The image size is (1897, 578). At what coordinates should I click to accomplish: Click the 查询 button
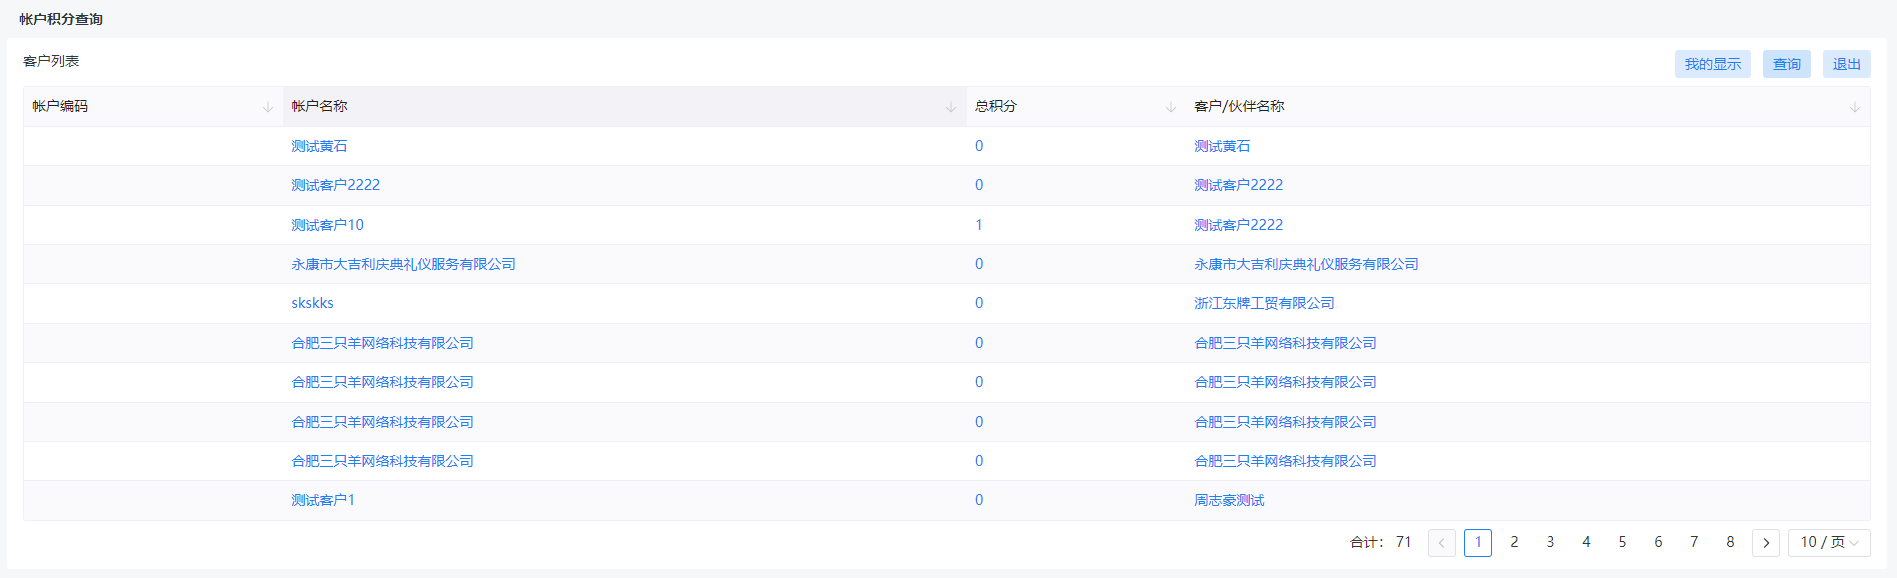1787,64
